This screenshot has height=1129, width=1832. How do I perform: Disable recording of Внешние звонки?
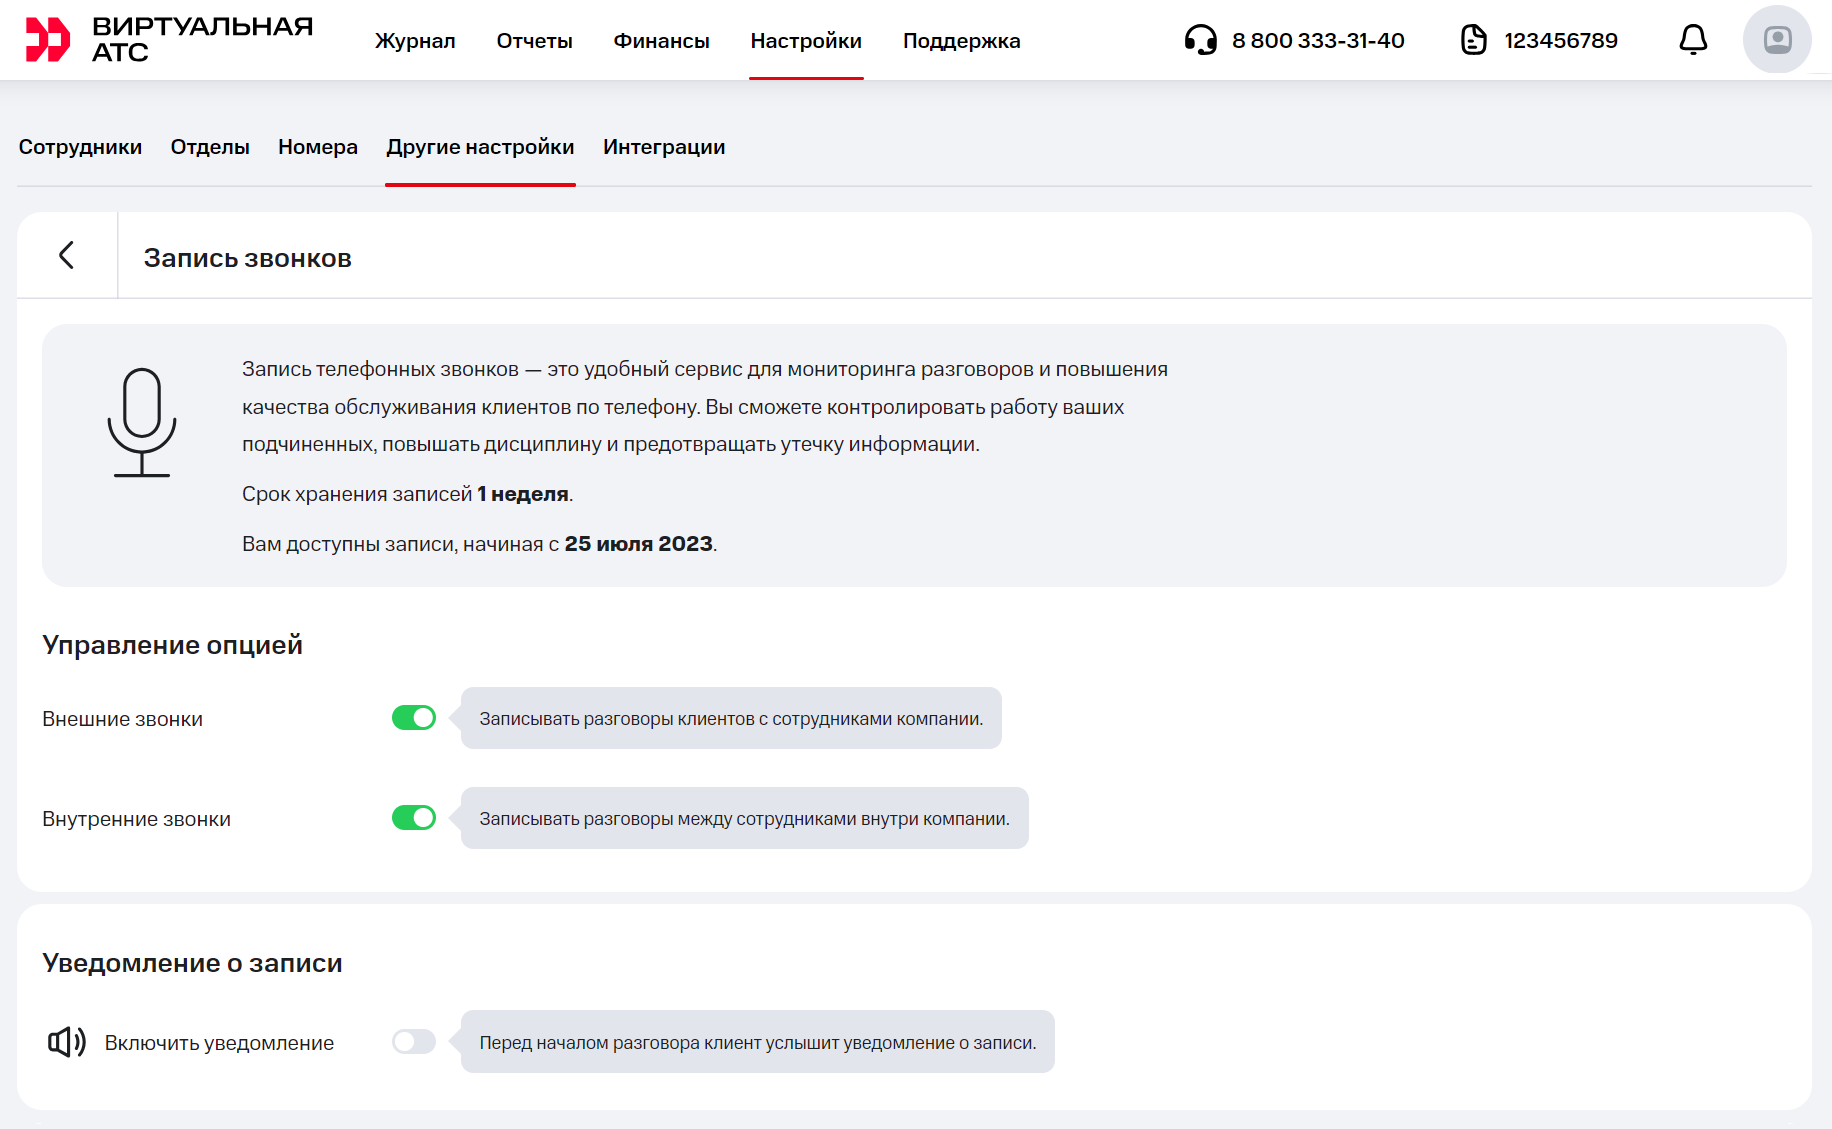(413, 718)
